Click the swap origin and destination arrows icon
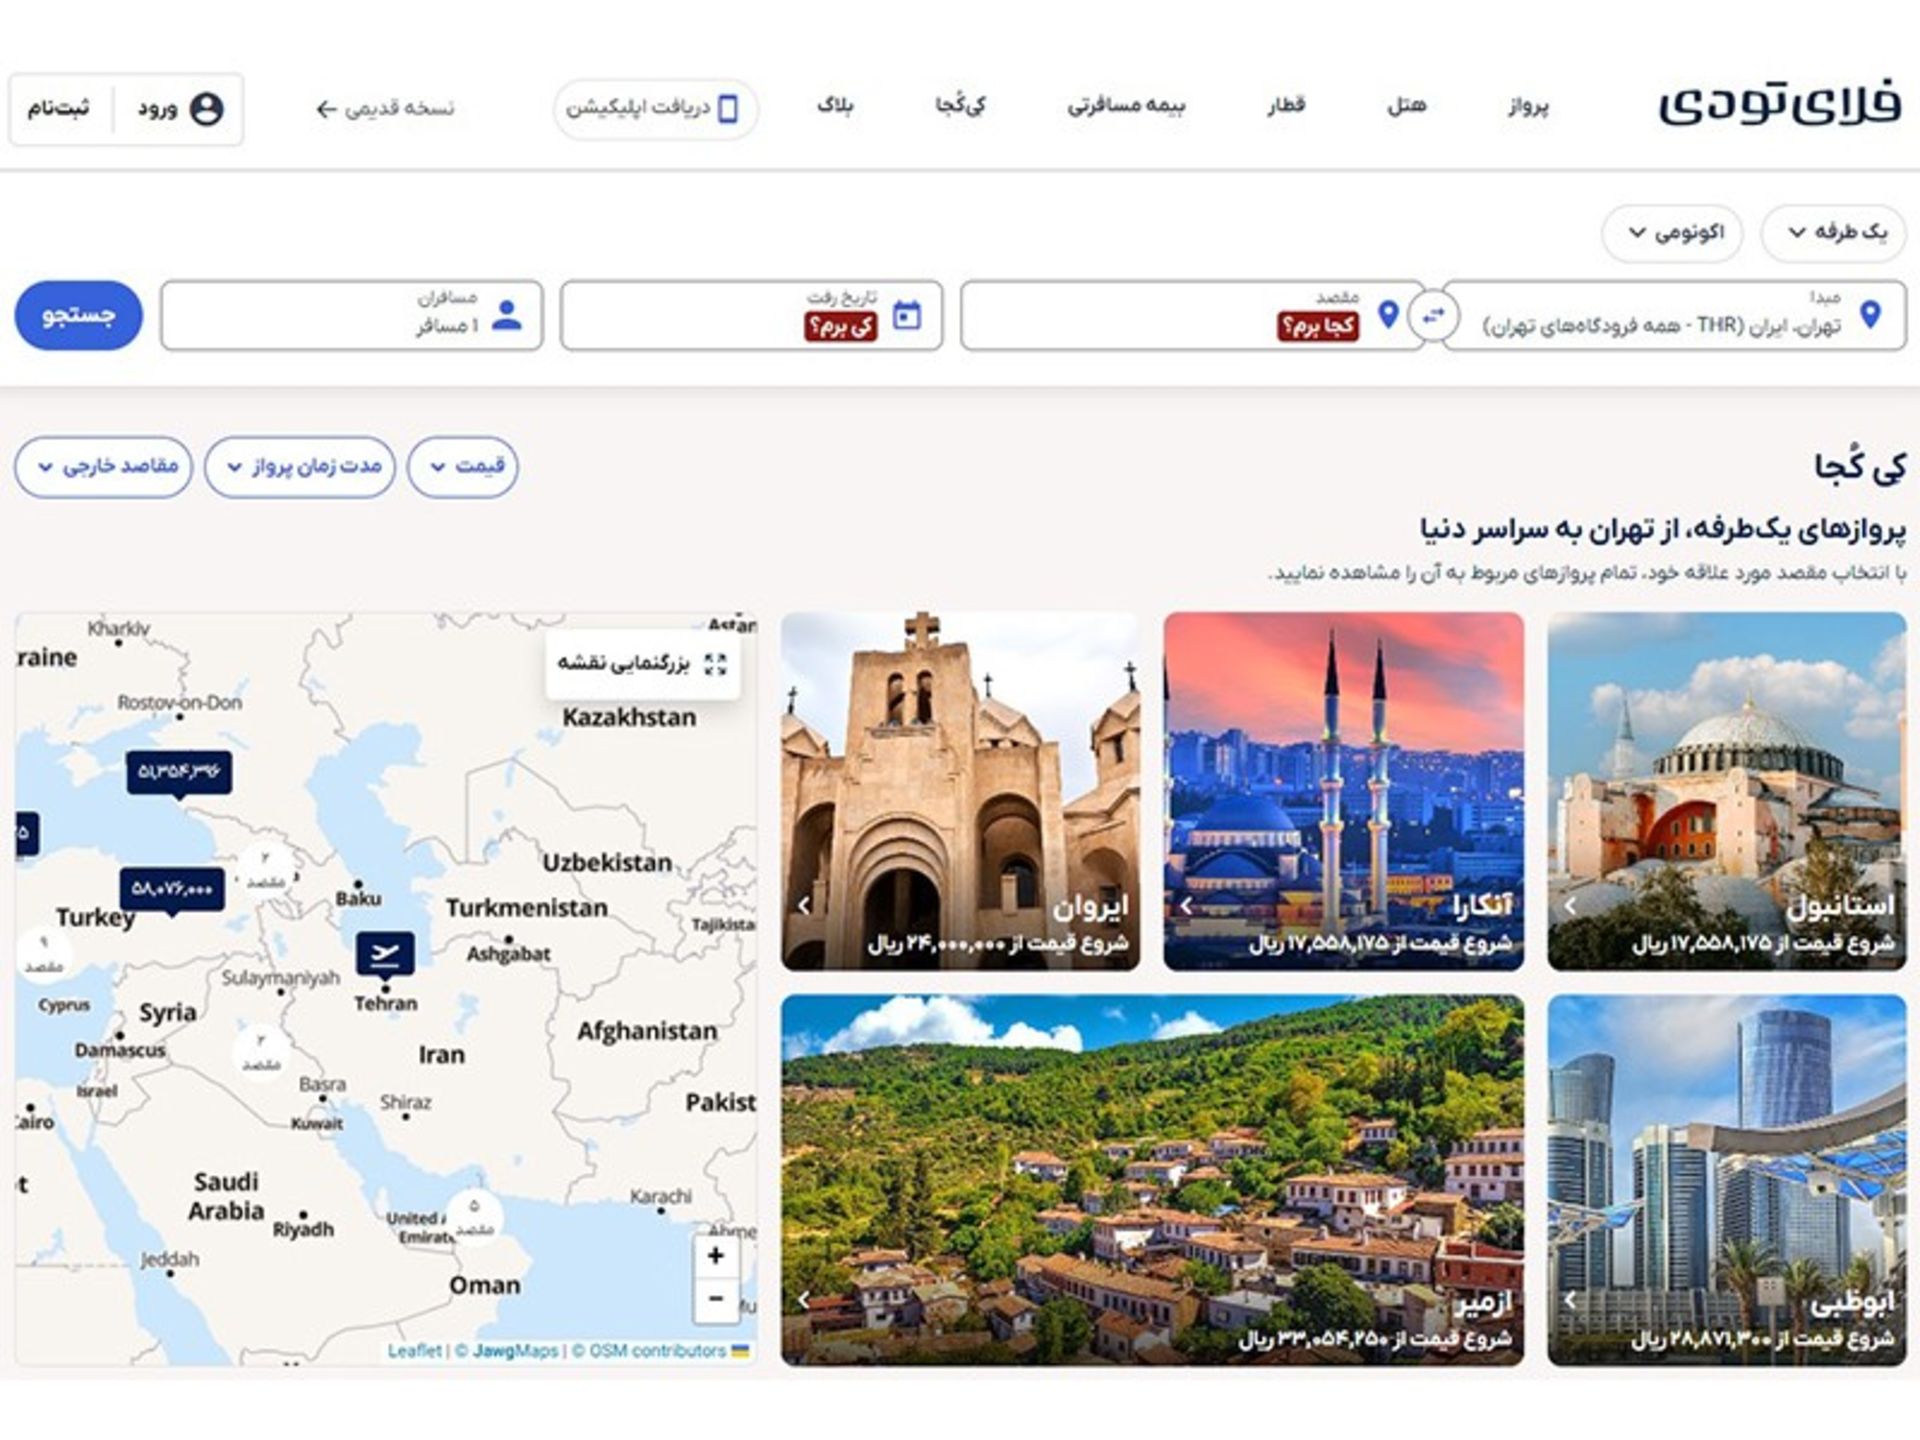Screen dimensions: 1920x1440 [1434, 315]
